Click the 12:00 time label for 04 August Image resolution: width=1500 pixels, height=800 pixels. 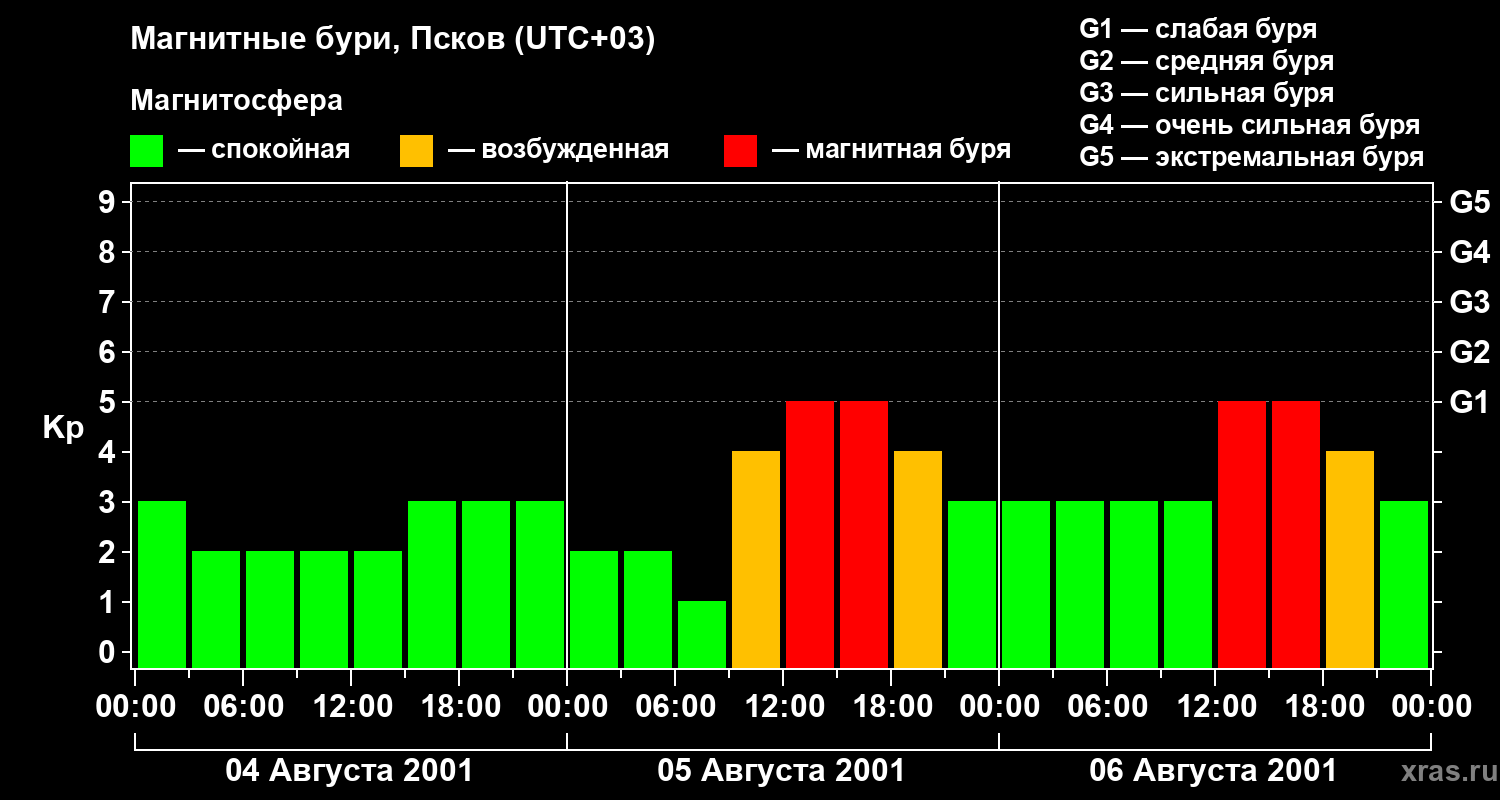[351, 707]
